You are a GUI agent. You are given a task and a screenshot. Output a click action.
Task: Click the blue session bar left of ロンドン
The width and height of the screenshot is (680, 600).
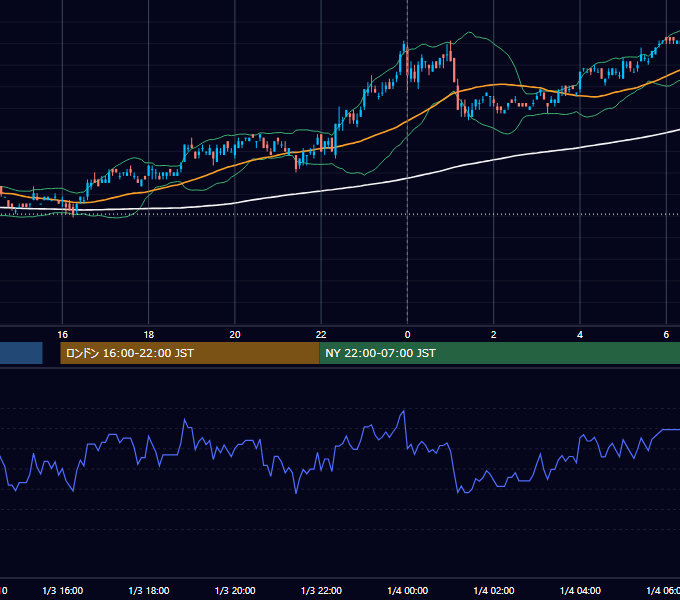pos(21,353)
